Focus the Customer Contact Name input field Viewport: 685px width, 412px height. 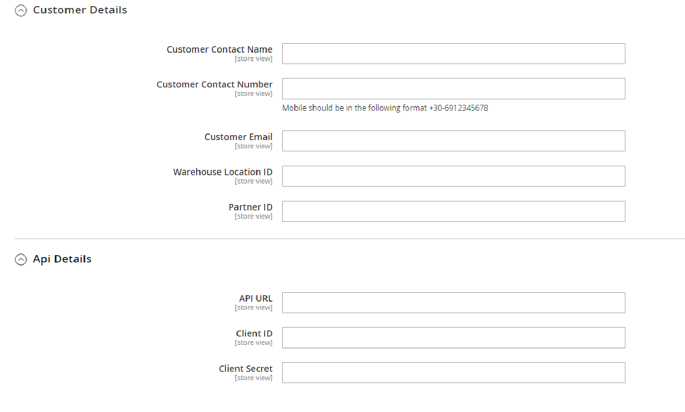click(x=453, y=54)
